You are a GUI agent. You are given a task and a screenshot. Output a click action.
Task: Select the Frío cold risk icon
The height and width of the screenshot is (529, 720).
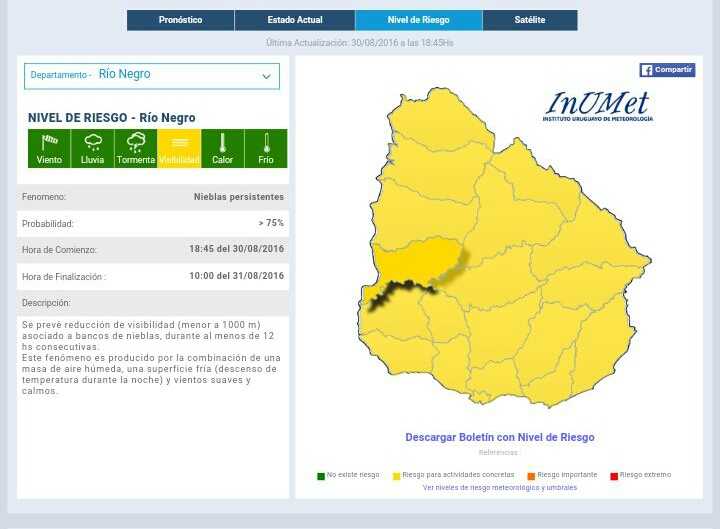click(265, 148)
